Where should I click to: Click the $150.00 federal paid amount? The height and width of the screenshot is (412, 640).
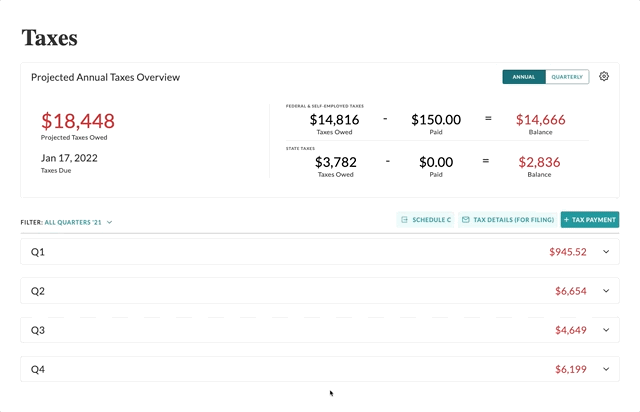[436, 120]
